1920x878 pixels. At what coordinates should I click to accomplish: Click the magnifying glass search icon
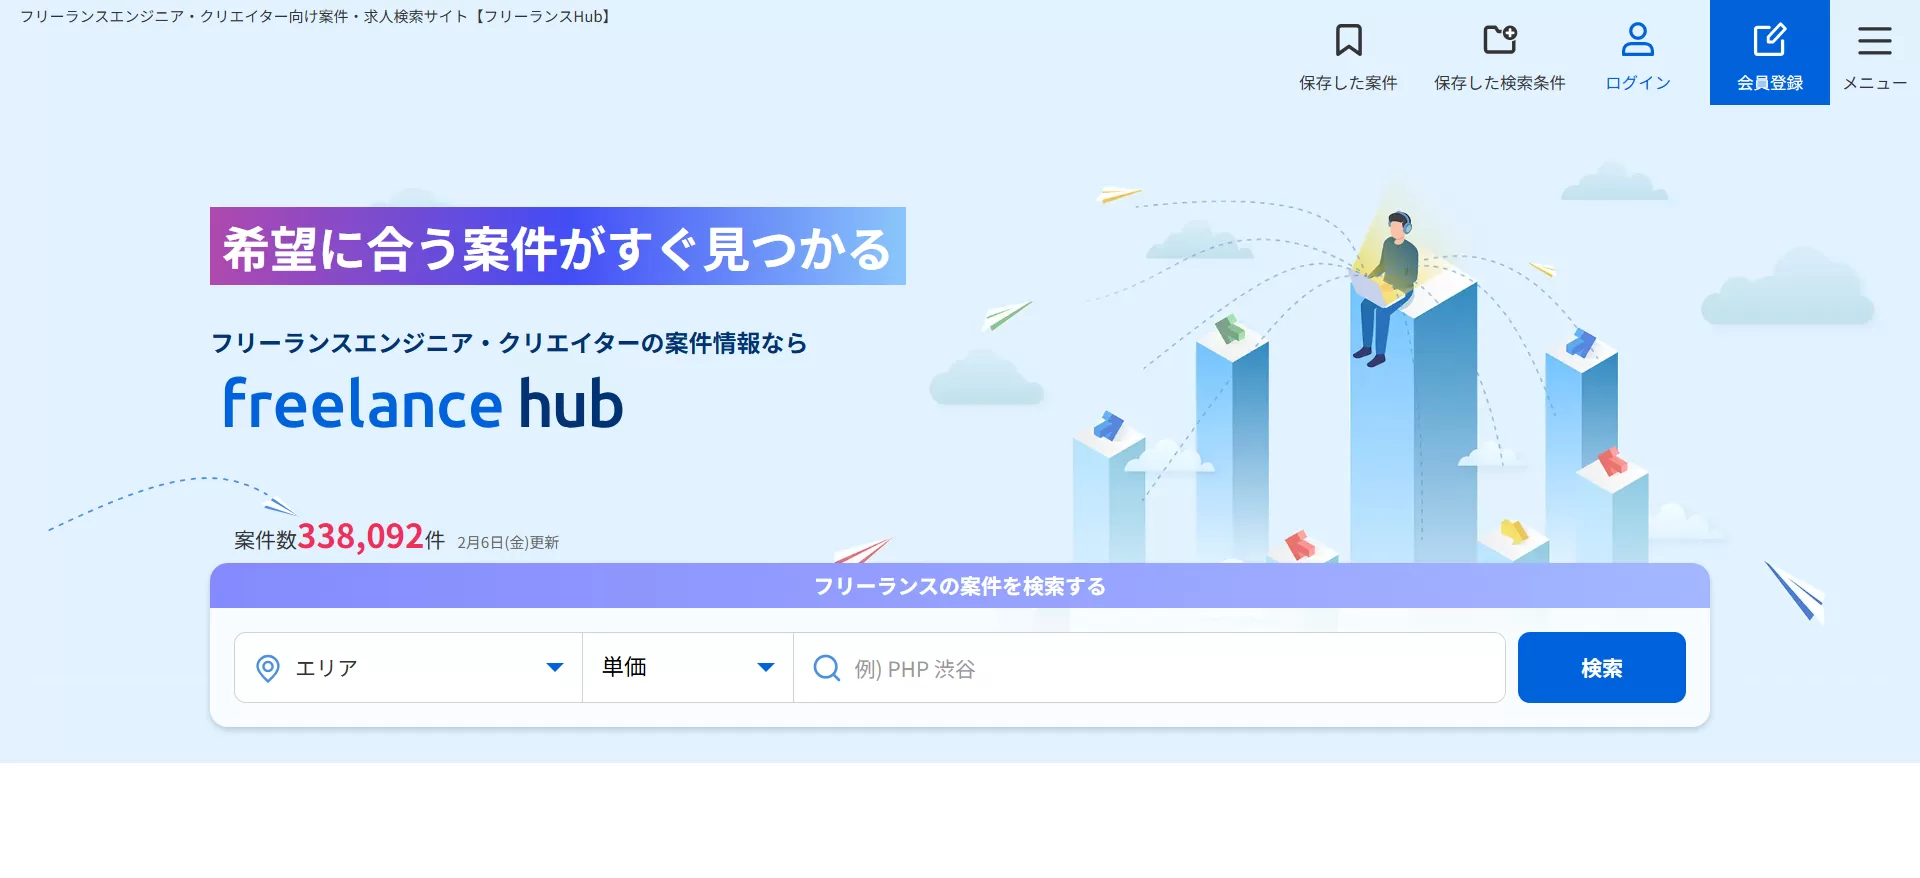(x=826, y=668)
